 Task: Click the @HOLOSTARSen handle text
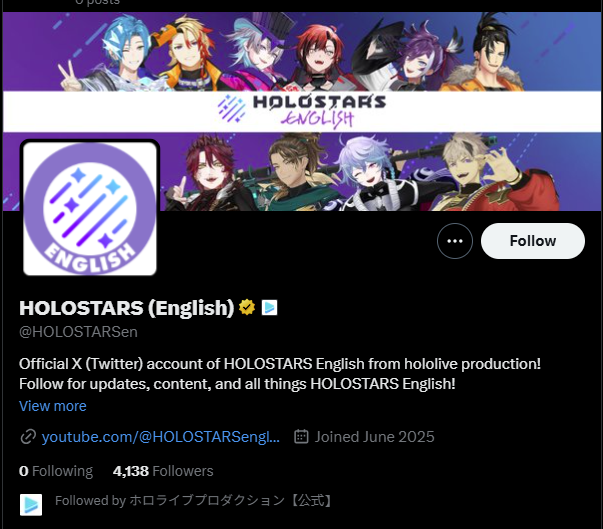pyautogui.click(x=78, y=332)
